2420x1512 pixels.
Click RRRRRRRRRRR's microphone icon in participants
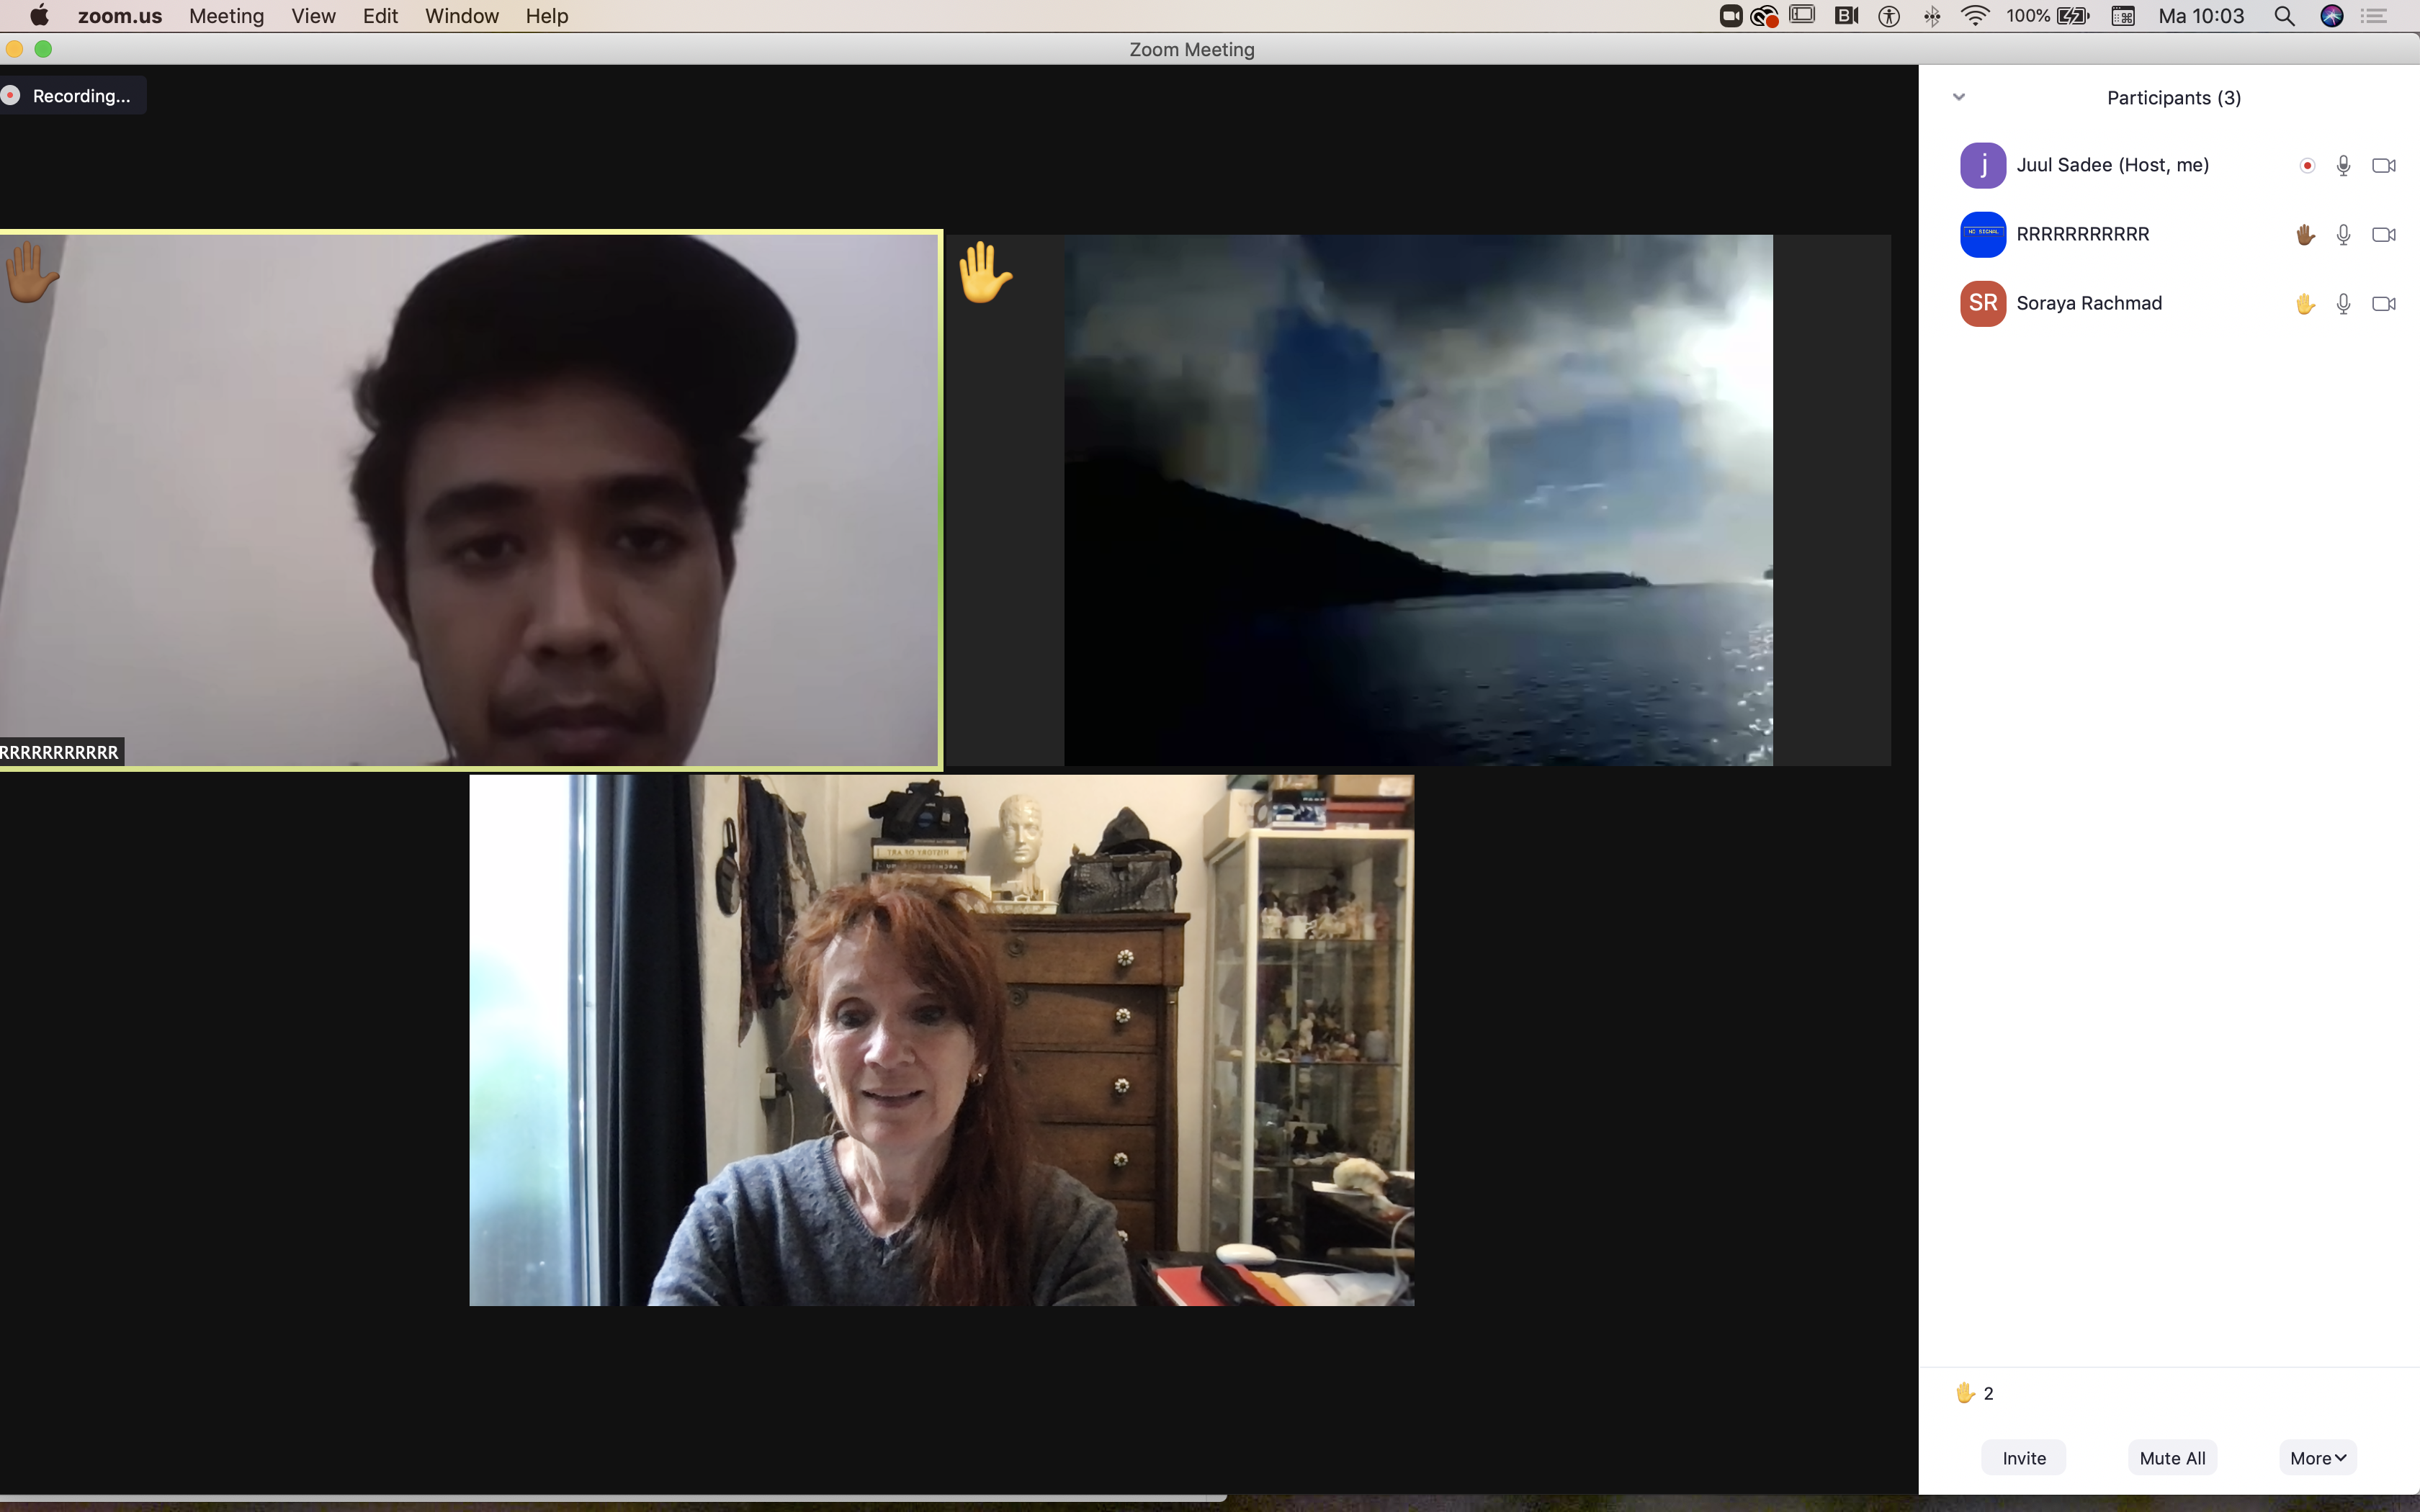[x=2343, y=235]
